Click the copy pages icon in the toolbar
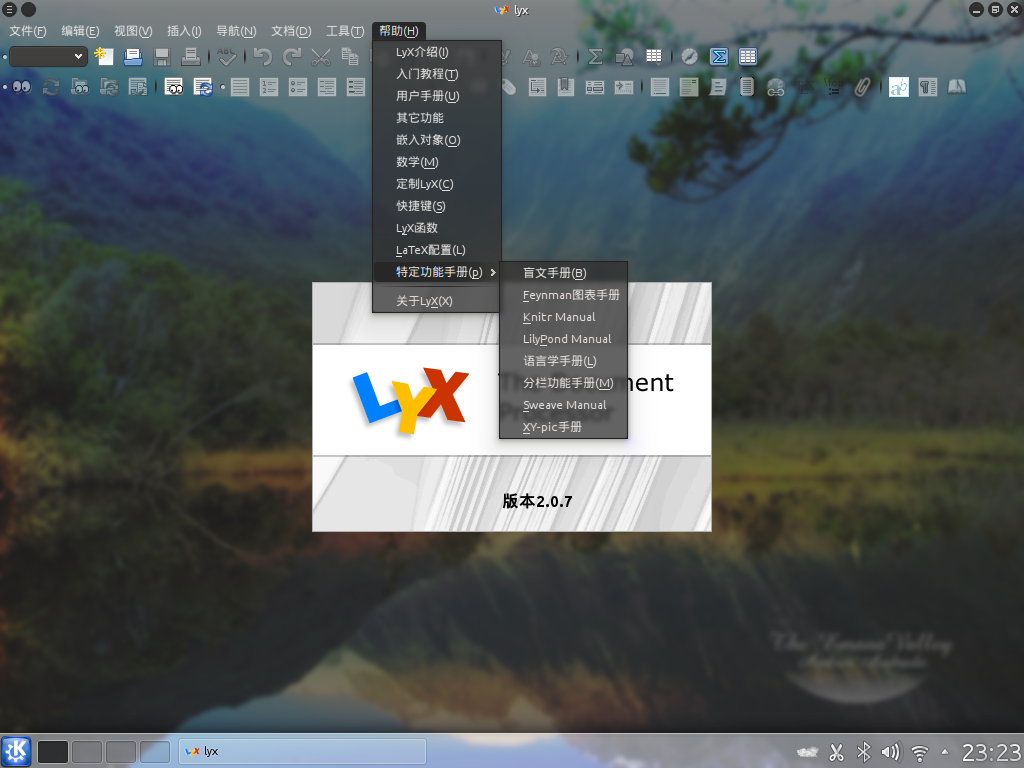The height and width of the screenshot is (768, 1024). click(x=349, y=57)
